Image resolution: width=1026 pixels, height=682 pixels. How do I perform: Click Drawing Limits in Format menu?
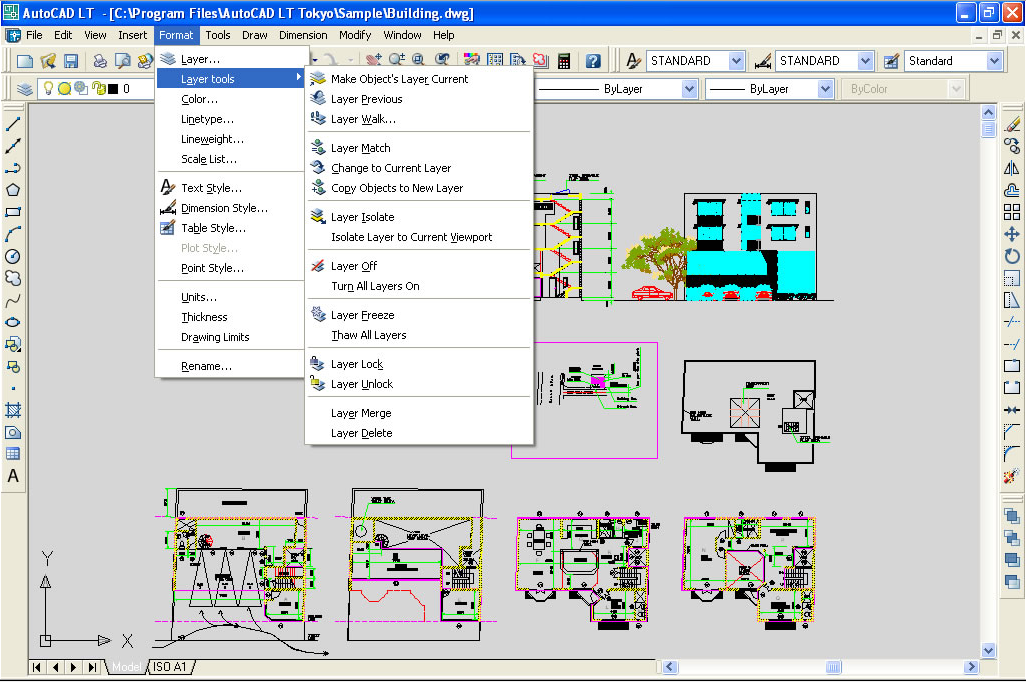click(232, 337)
